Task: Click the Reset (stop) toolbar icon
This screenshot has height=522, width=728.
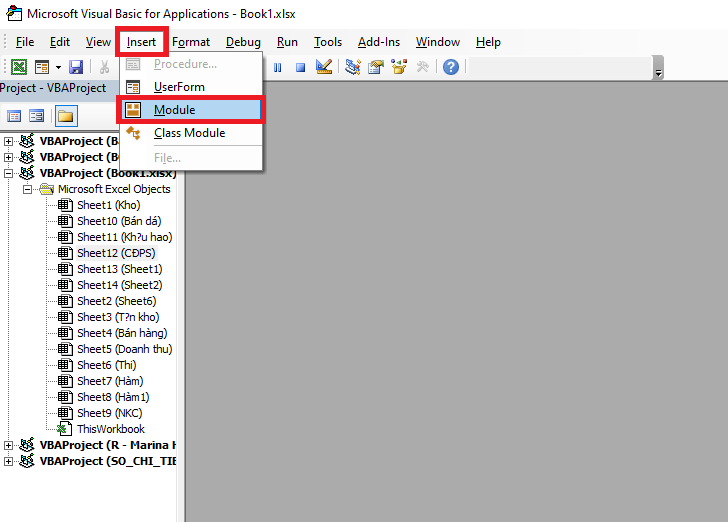Action: click(x=300, y=68)
